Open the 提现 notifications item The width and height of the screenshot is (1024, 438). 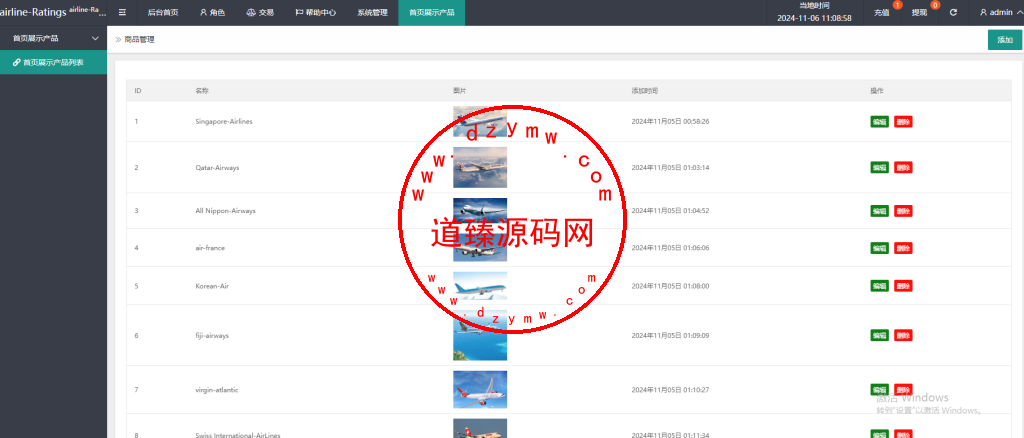coord(920,12)
